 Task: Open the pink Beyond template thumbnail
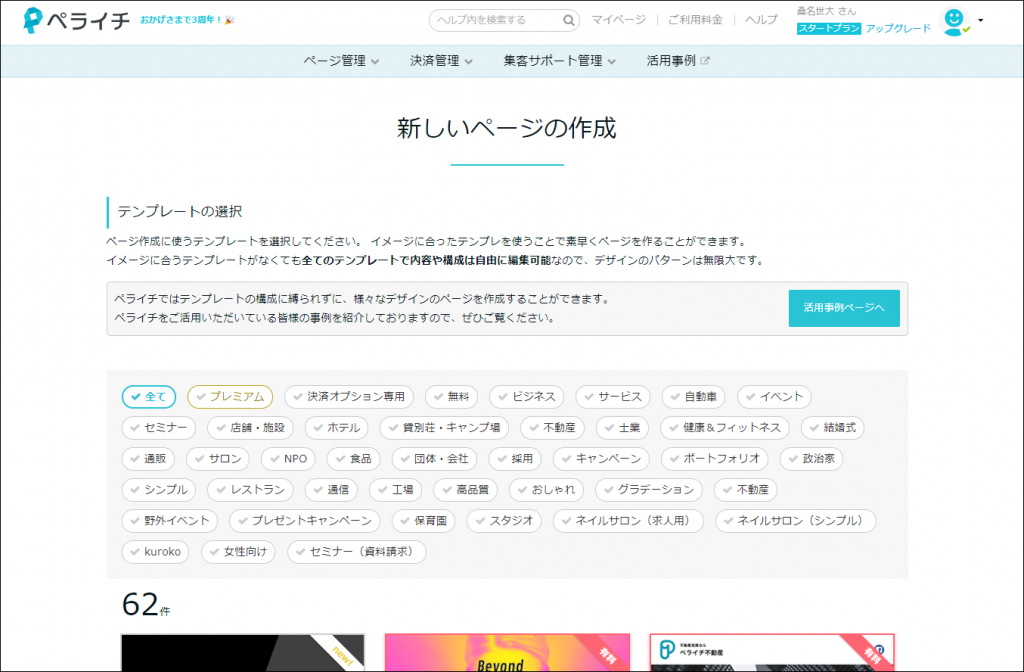507,652
